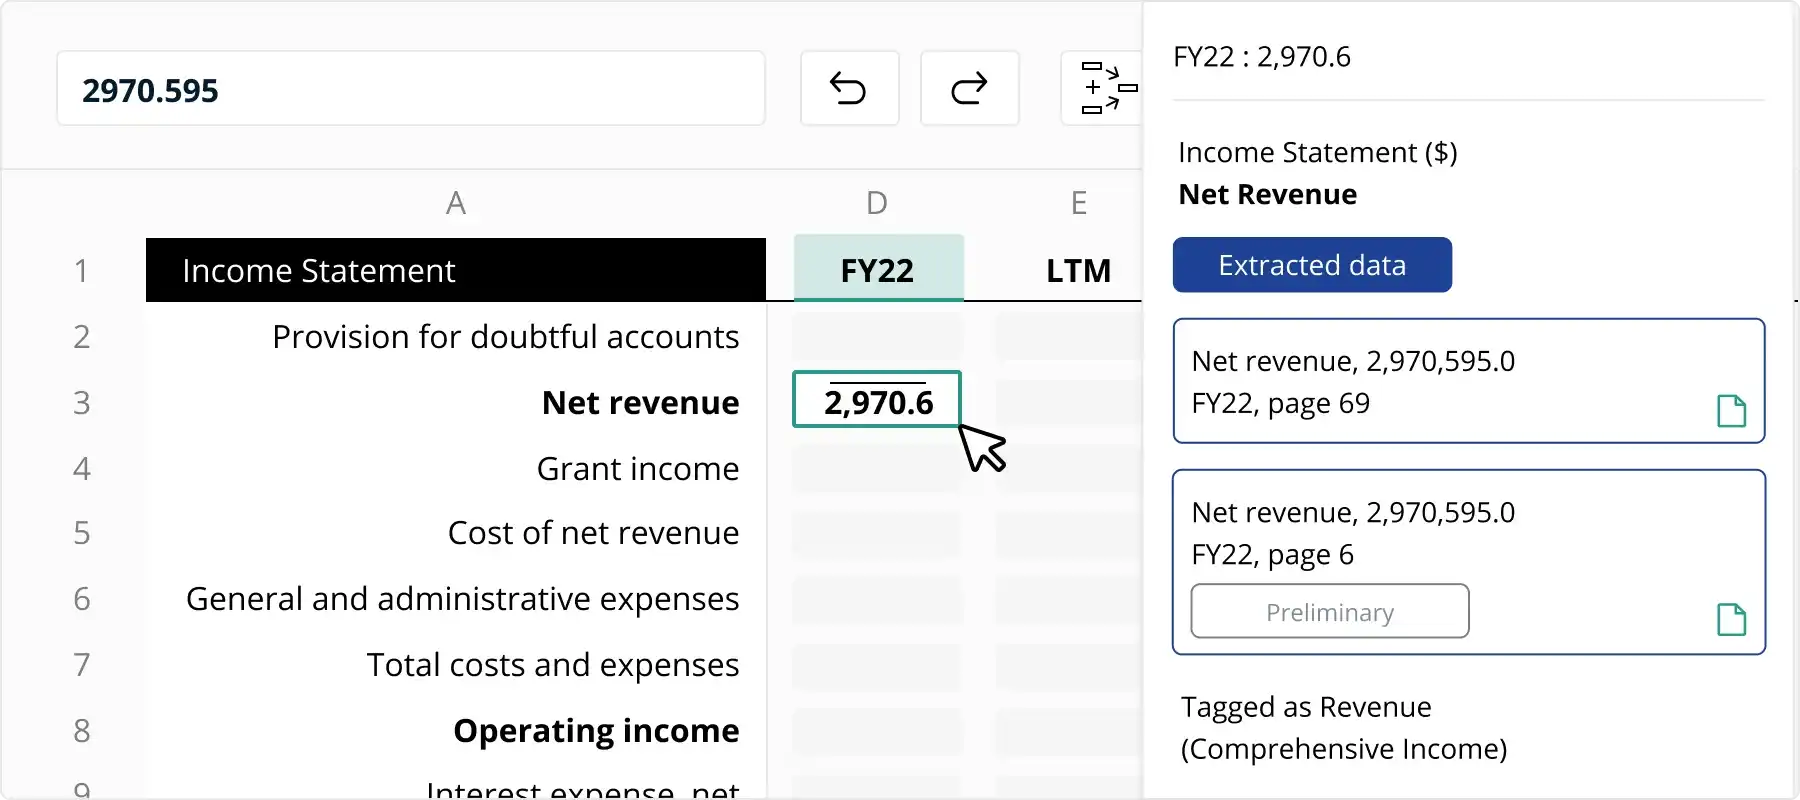Select the Net revenue 2,970.6 cell
1800x800 pixels.
click(x=877, y=400)
